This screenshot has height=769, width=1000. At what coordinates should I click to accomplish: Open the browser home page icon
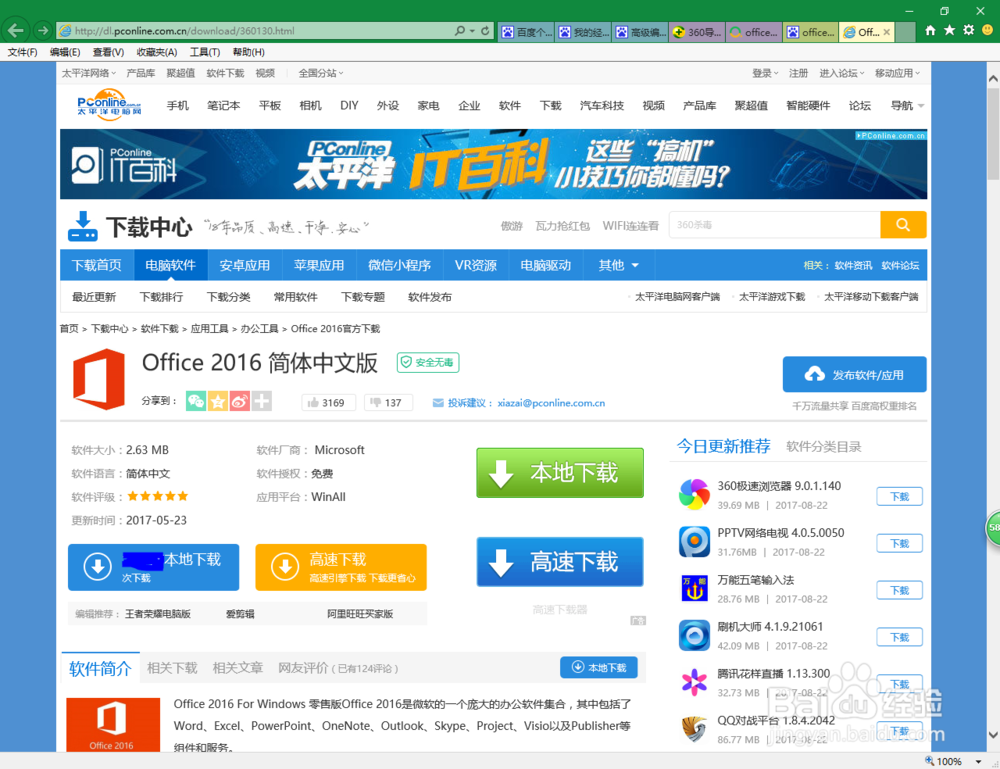(930, 30)
